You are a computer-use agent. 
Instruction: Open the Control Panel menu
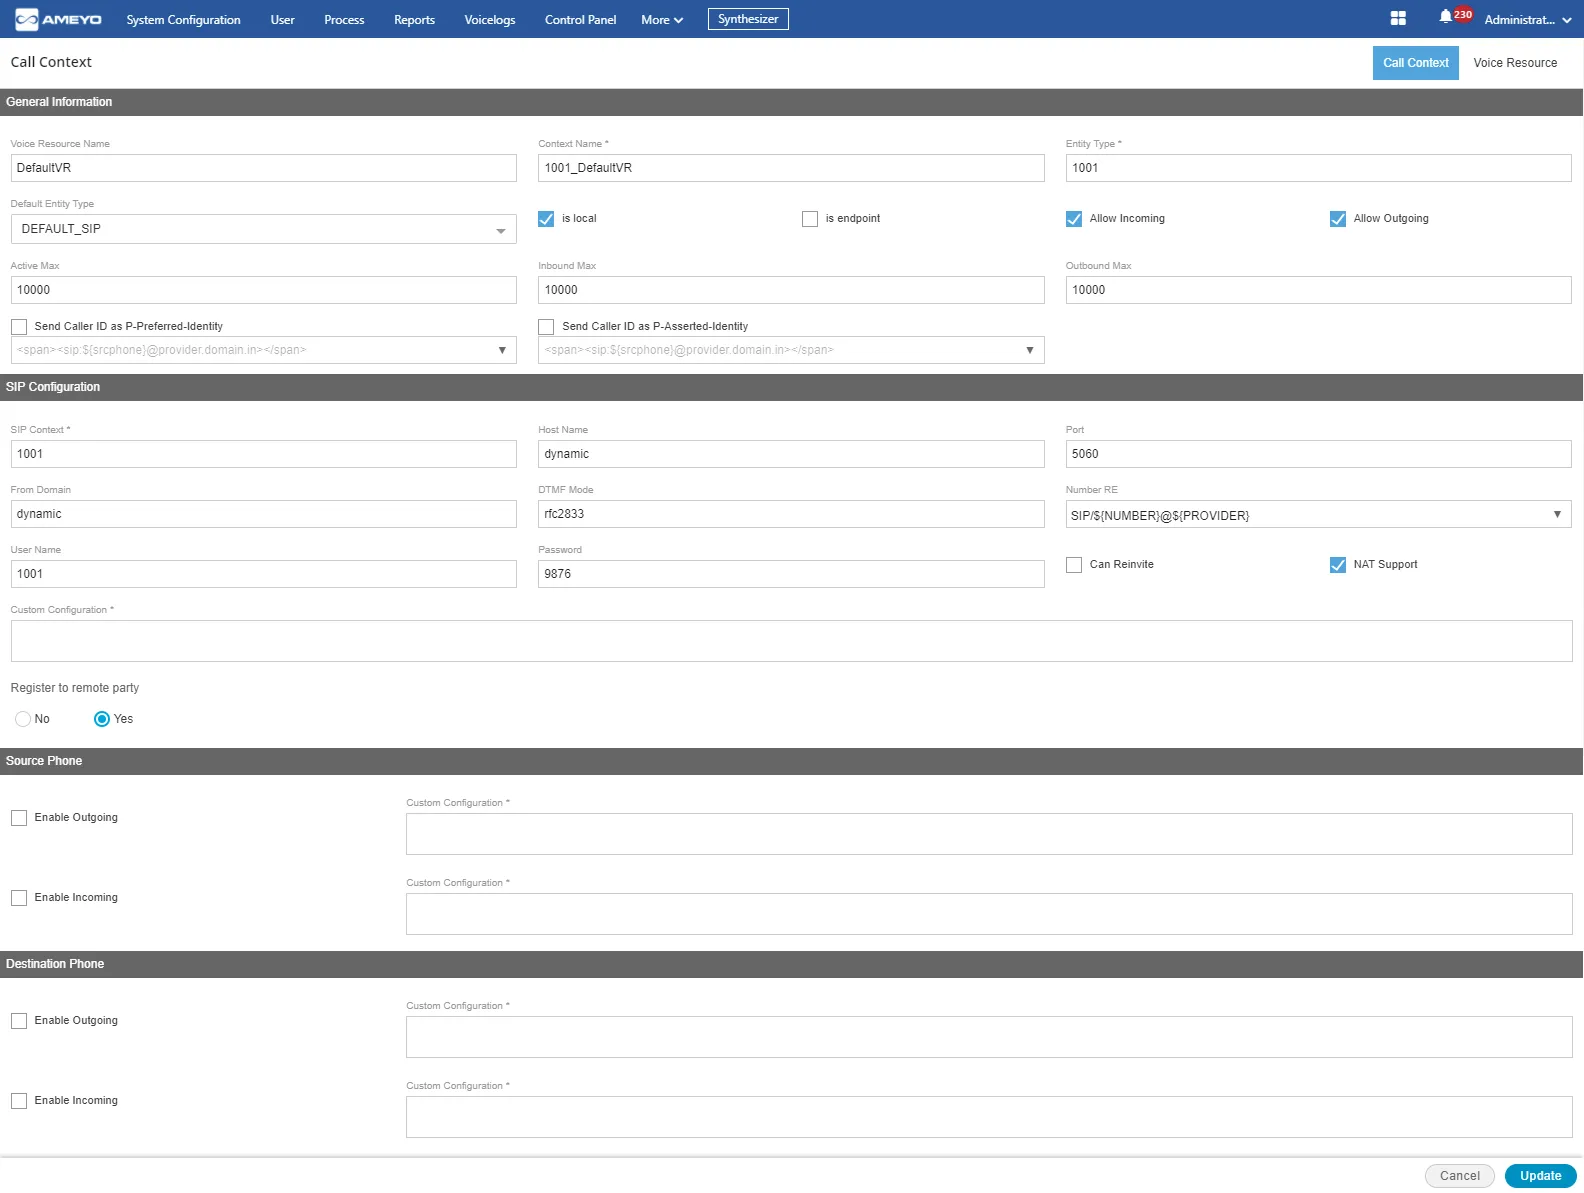tap(580, 20)
